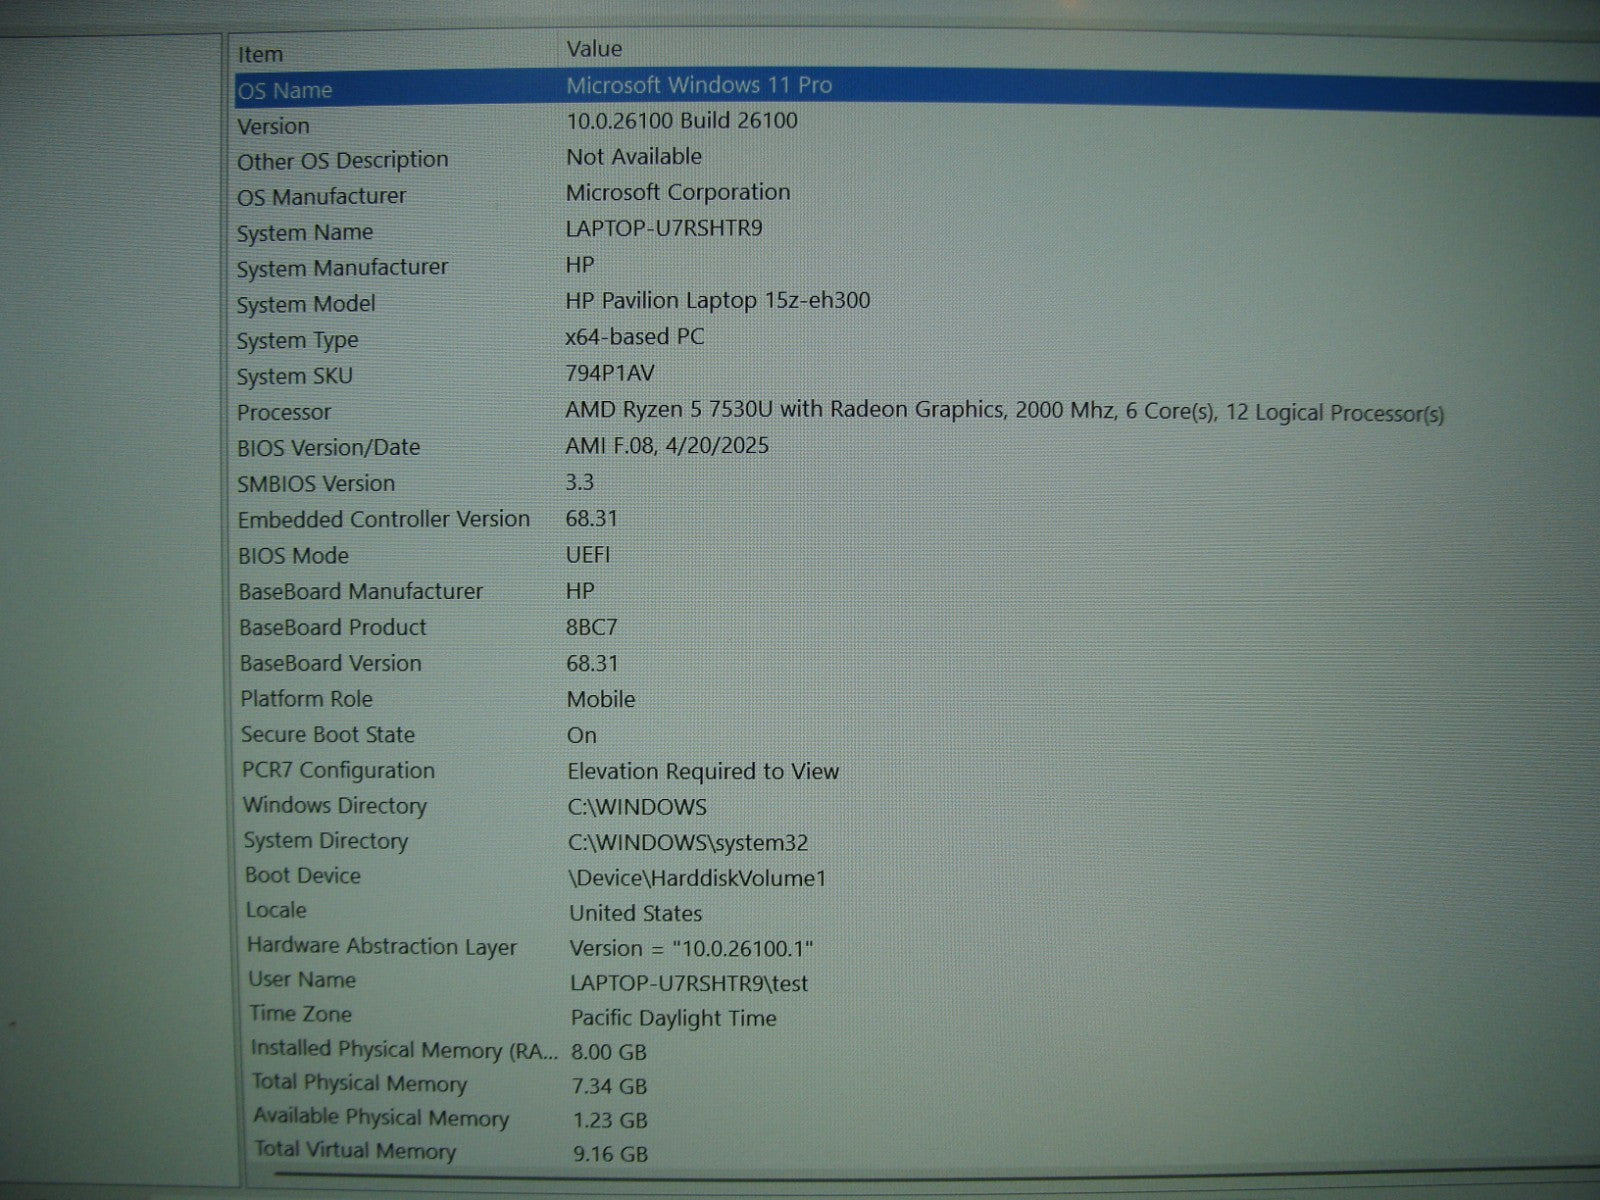1600x1200 pixels.
Task: Click the Embedded Controller Version label
Action: coord(383,519)
